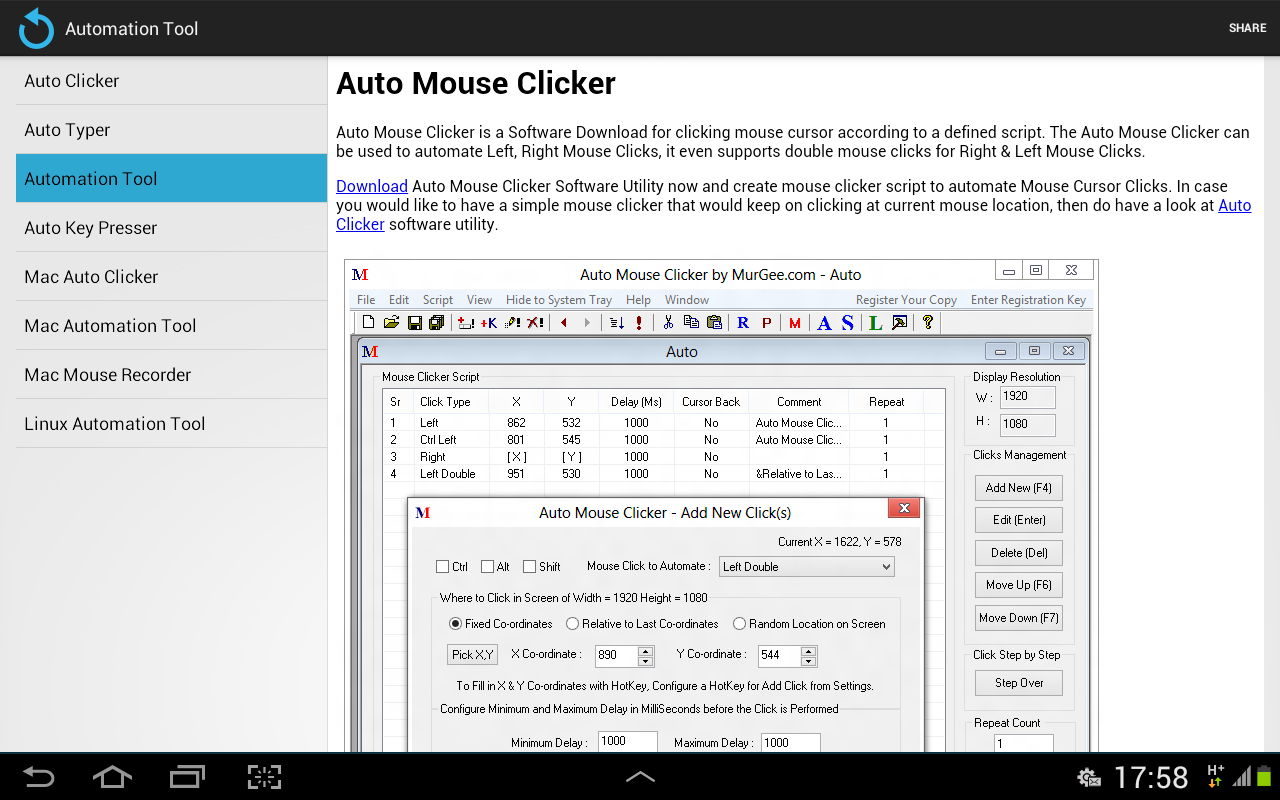Tap the back arrow icon beside Automation Tool
1280x800 pixels.
pos(36,28)
